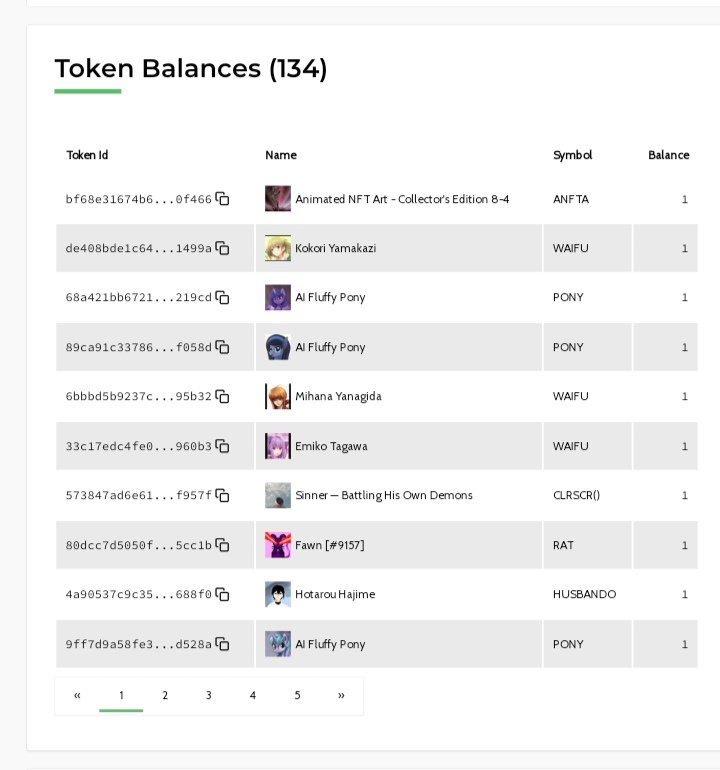Open Animated NFT Art Collector's Edition 8-4
The image size is (720, 770).
click(402, 199)
